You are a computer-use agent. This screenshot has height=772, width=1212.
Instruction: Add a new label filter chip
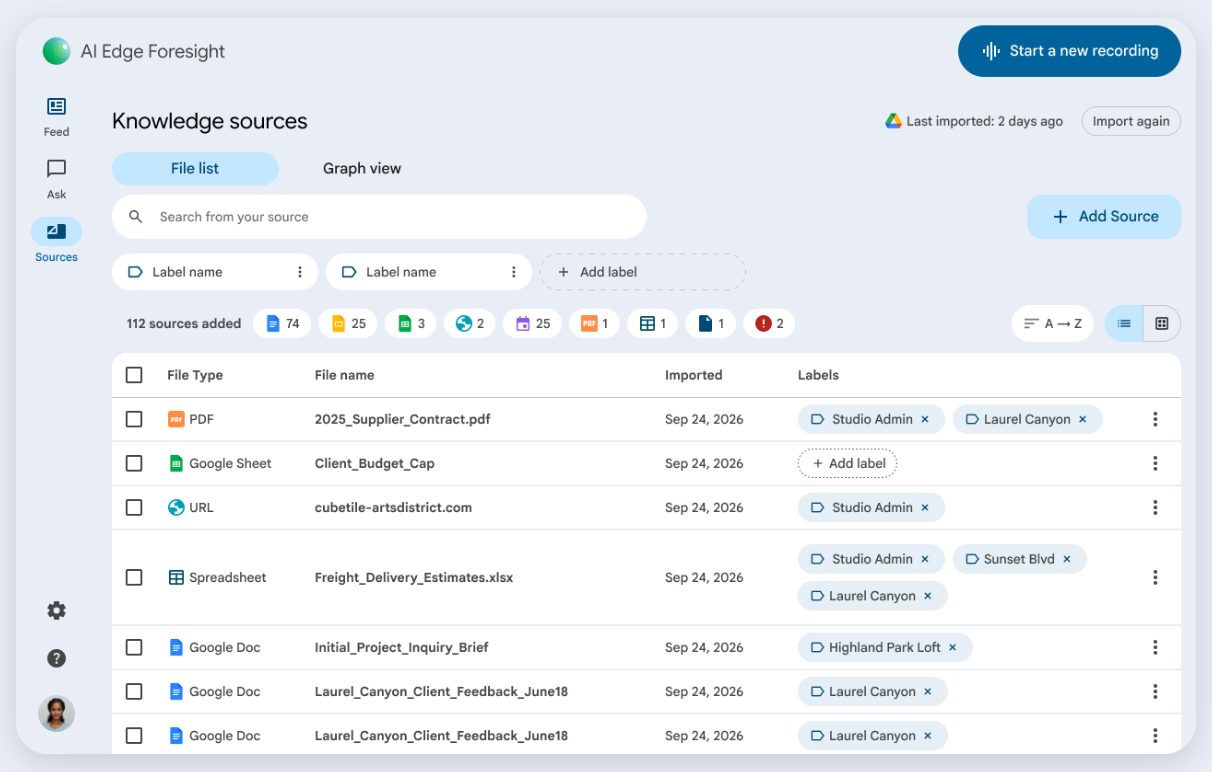(x=643, y=272)
